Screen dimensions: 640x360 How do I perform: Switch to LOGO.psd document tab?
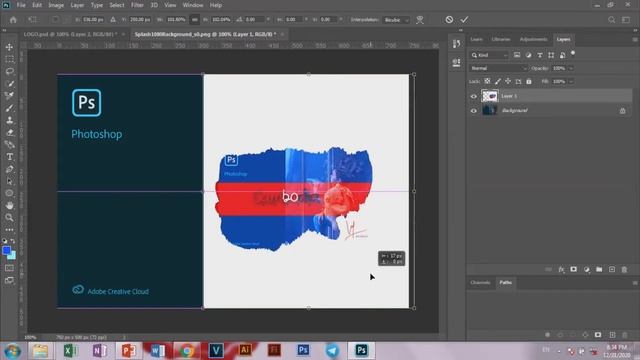(x=70, y=34)
